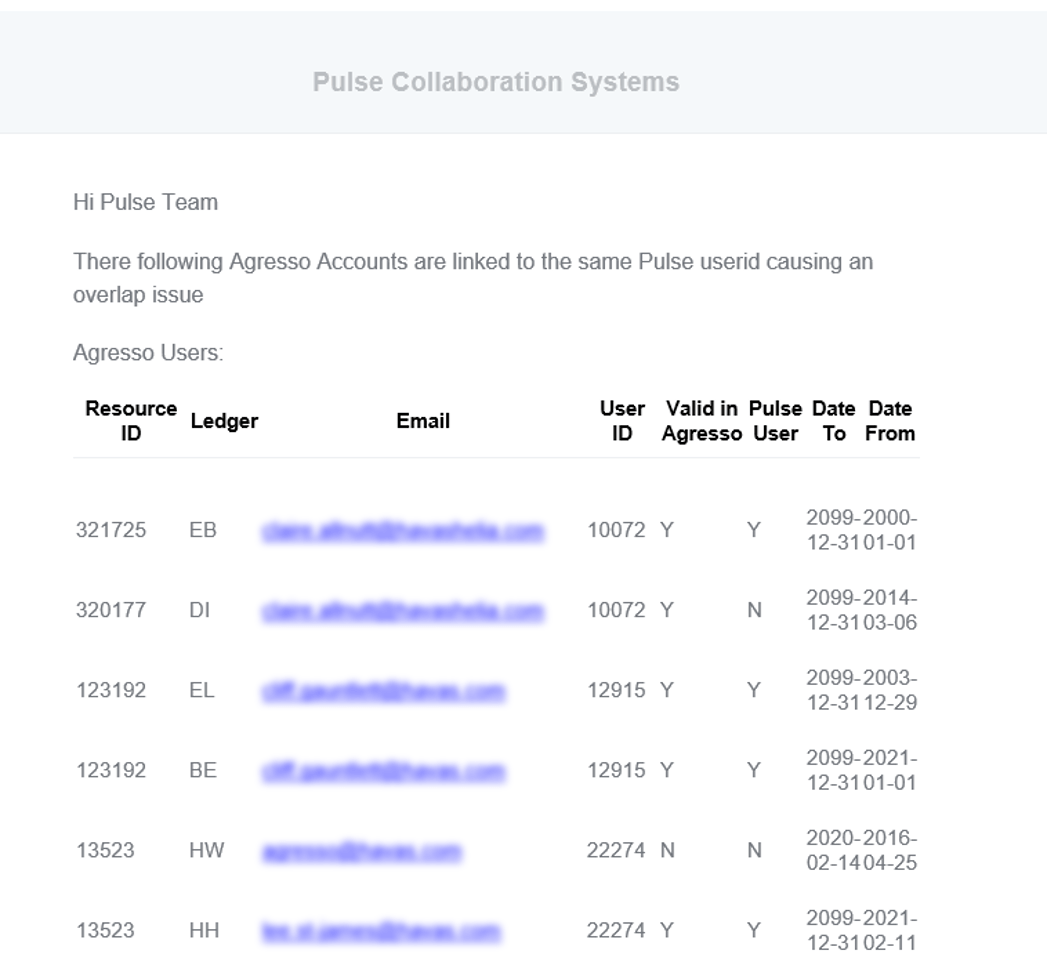Click email link in the EL ledger row
This screenshot has width=1048, height=972.
click(x=383, y=691)
